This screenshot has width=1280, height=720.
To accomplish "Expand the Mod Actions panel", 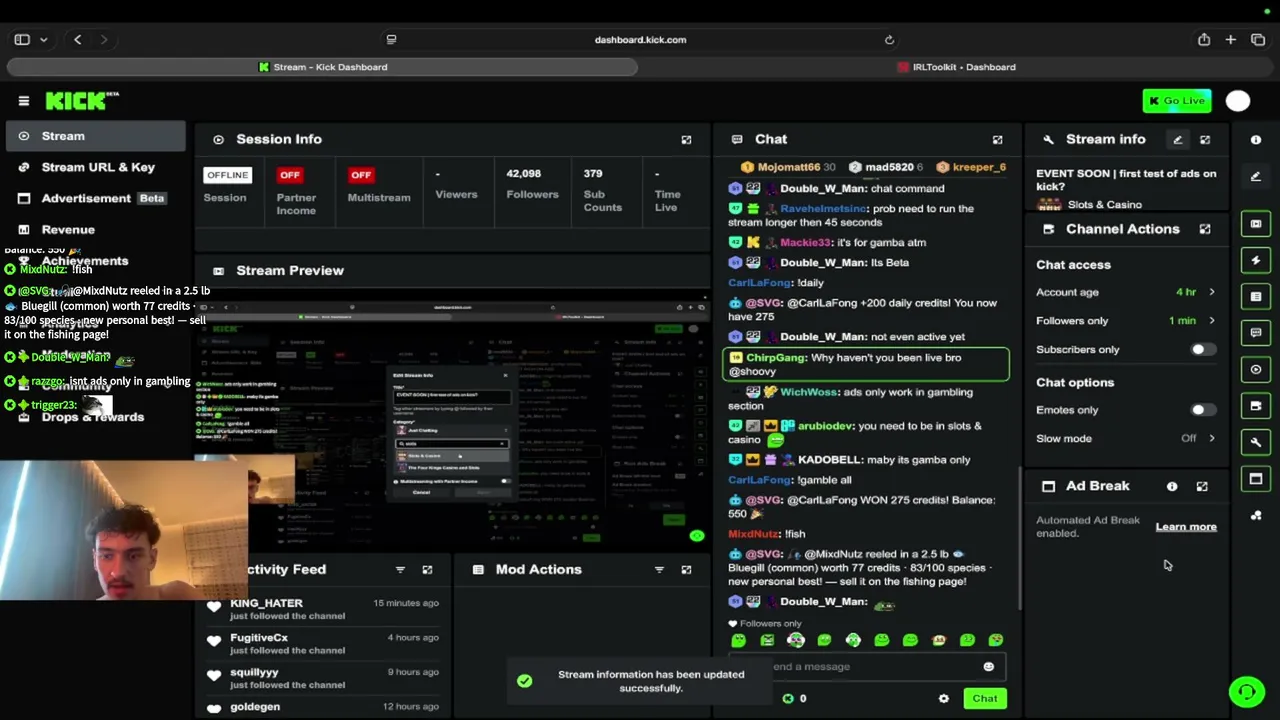I will pyautogui.click(x=686, y=570).
